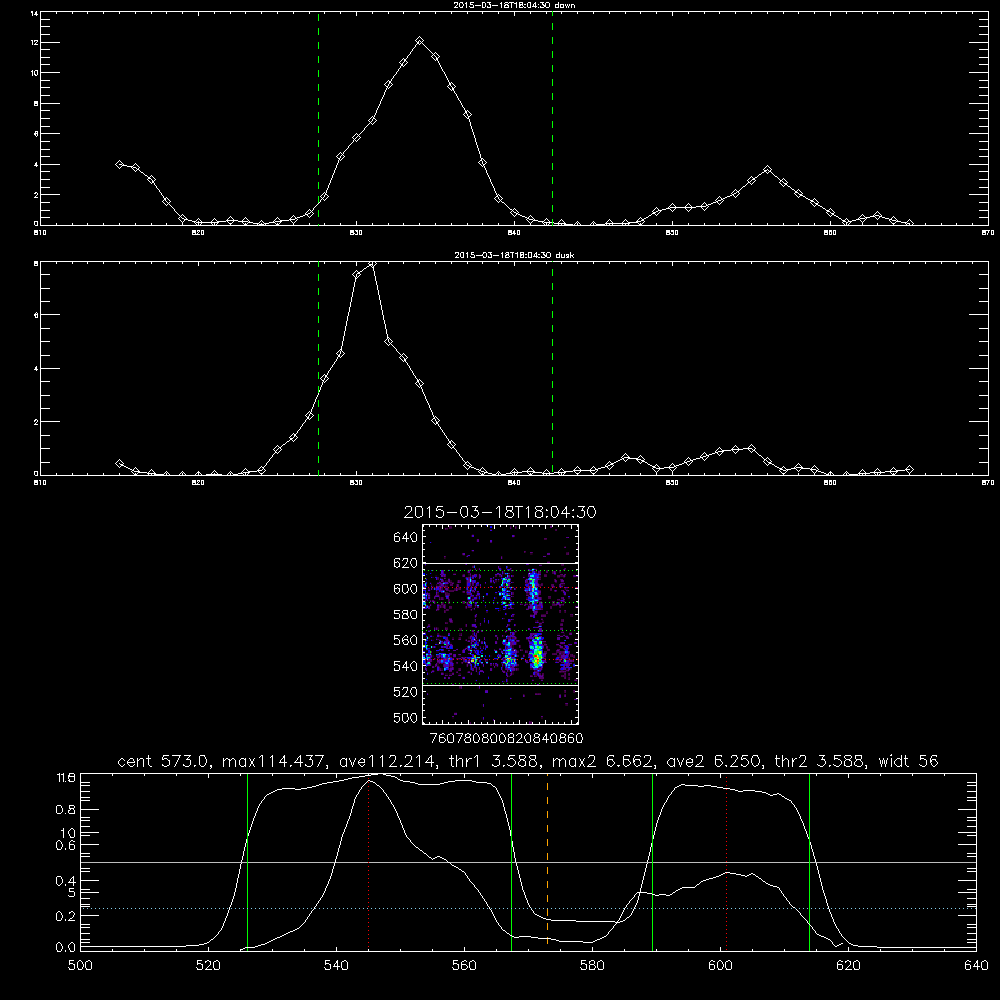Click the solid green line near 614

809,861
